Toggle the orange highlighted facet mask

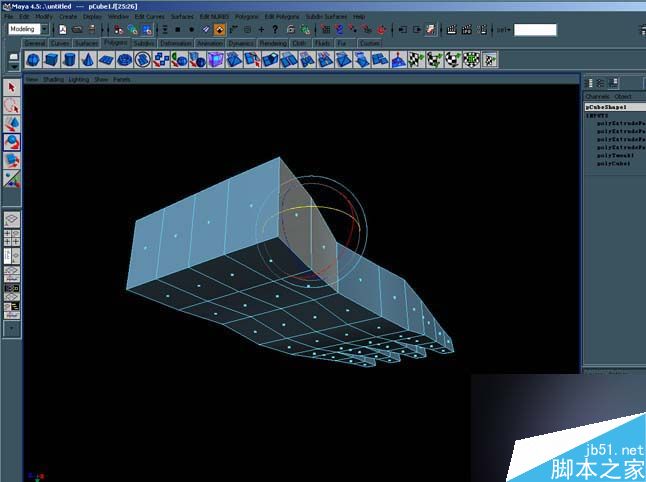(x=220, y=30)
